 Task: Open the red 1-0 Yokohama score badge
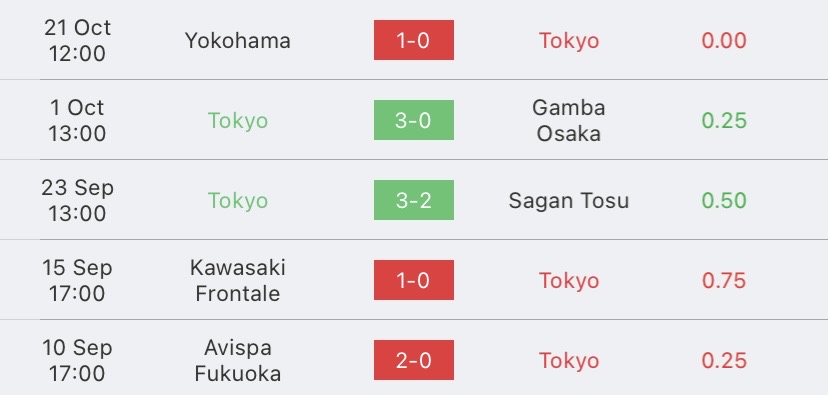pos(413,40)
